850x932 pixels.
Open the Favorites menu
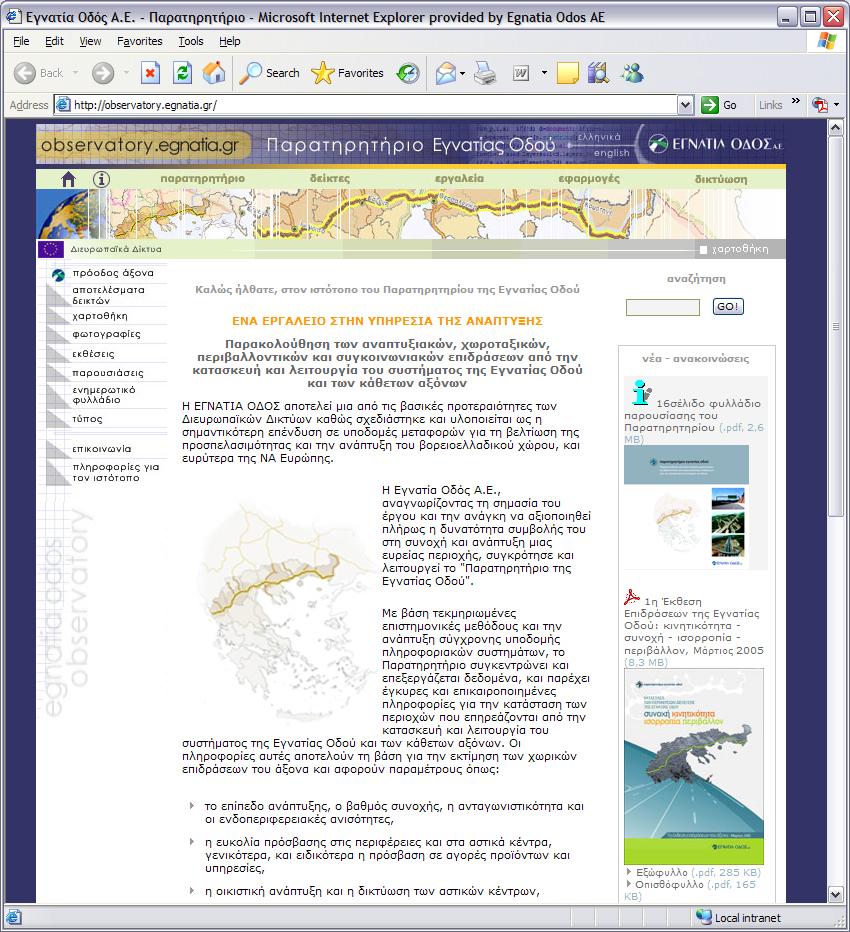click(140, 41)
